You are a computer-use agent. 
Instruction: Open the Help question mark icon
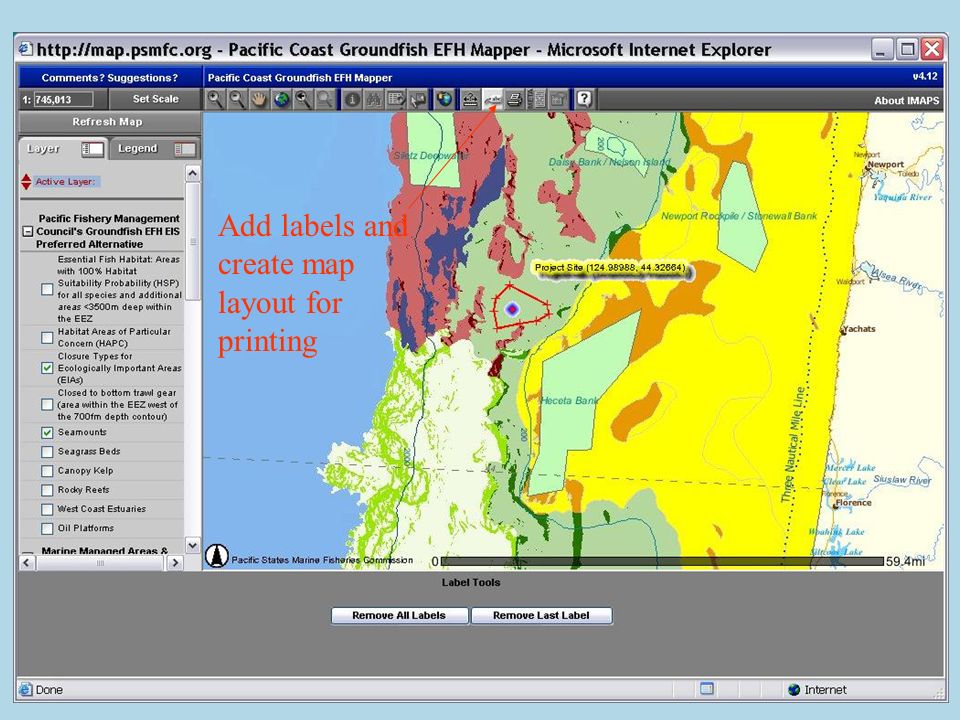click(x=584, y=99)
